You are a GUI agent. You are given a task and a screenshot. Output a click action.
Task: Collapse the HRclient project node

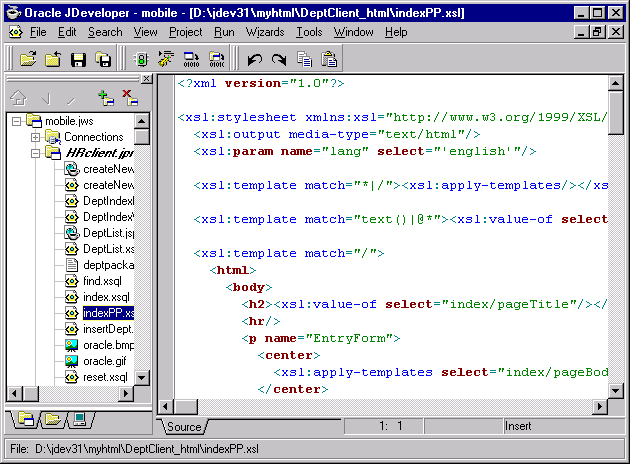(x=36, y=153)
